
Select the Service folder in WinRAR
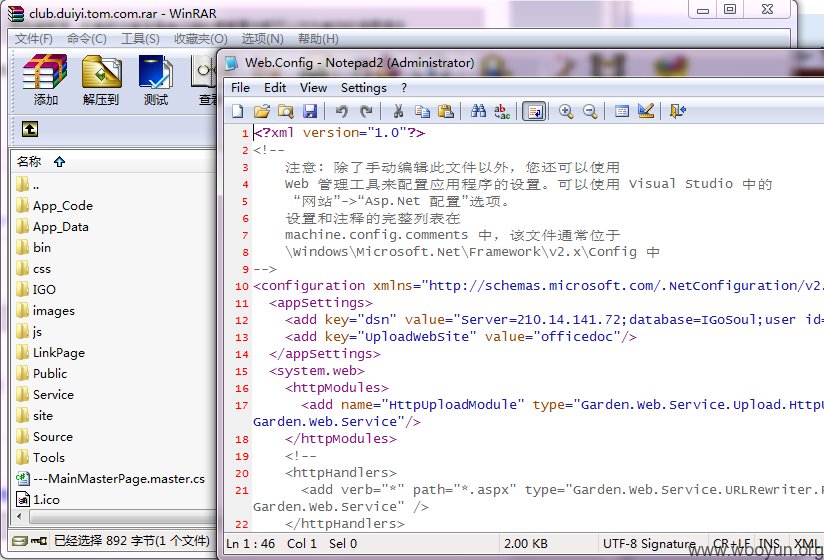45,395
